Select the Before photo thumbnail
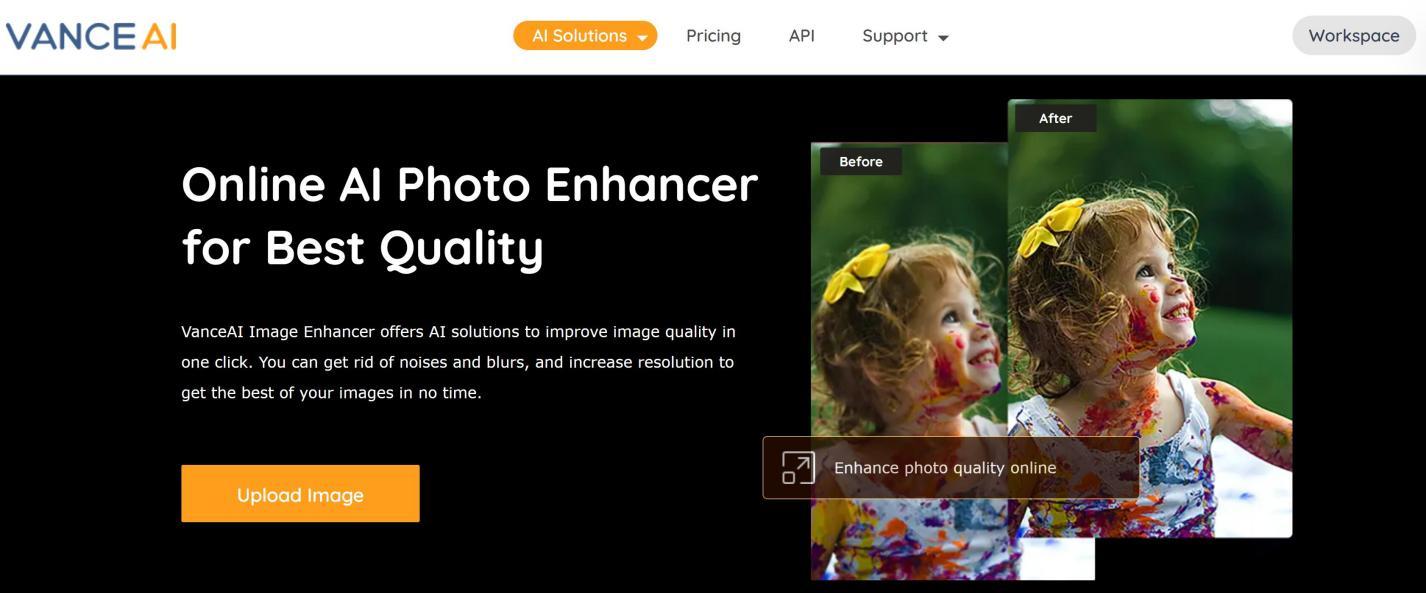The image size is (1426, 593). (x=908, y=361)
